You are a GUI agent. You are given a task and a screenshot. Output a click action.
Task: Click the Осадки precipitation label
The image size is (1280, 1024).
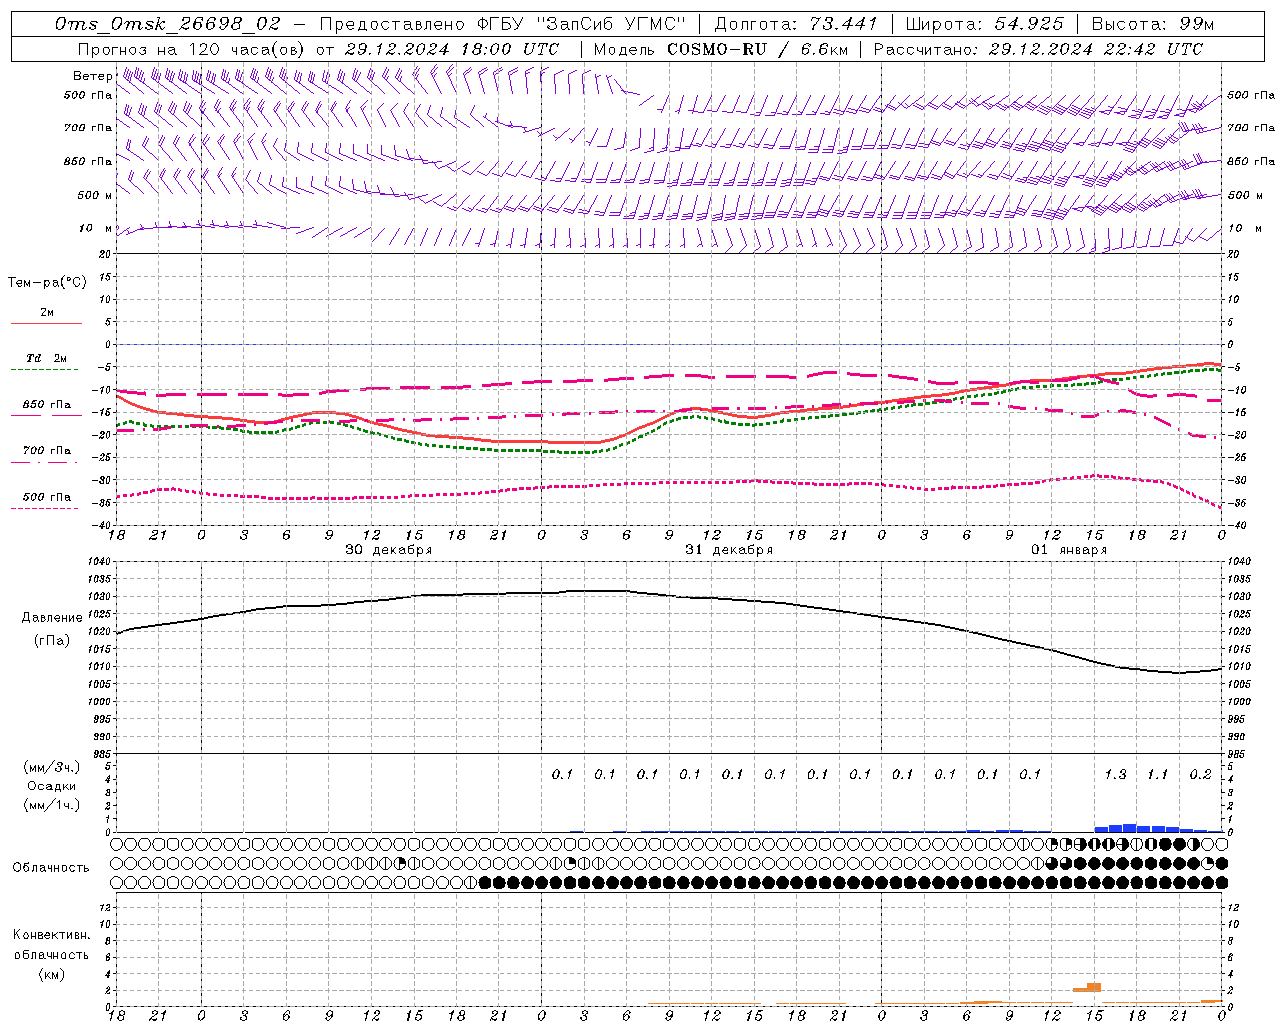pyautogui.click(x=52, y=786)
